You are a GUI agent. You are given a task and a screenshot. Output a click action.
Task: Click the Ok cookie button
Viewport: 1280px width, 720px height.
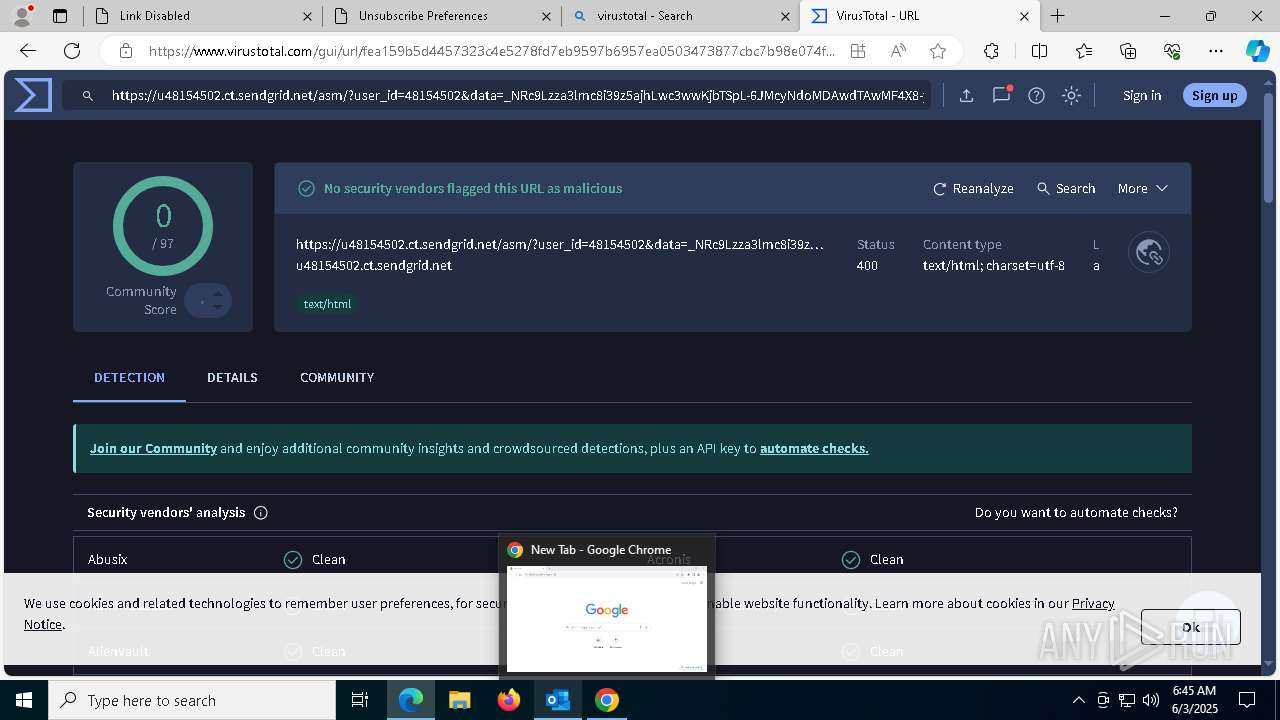click(x=1190, y=627)
